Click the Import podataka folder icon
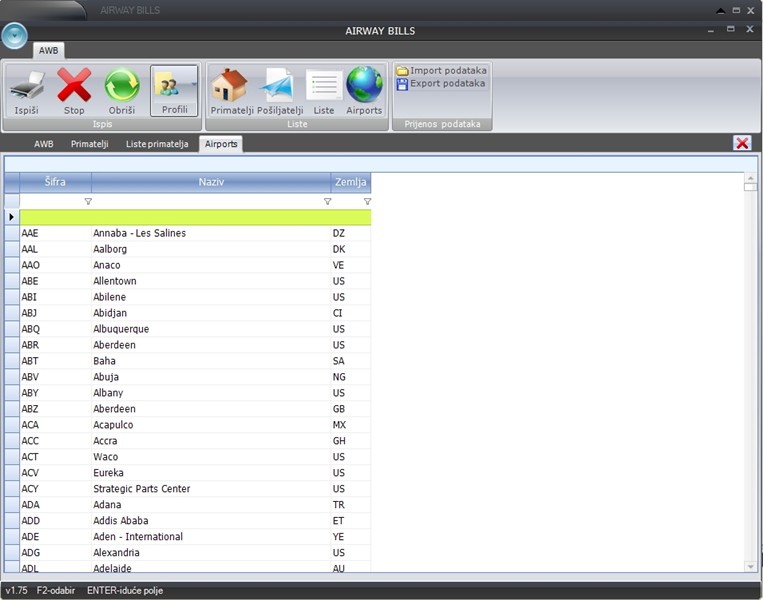The height and width of the screenshot is (600, 763). 402,71
